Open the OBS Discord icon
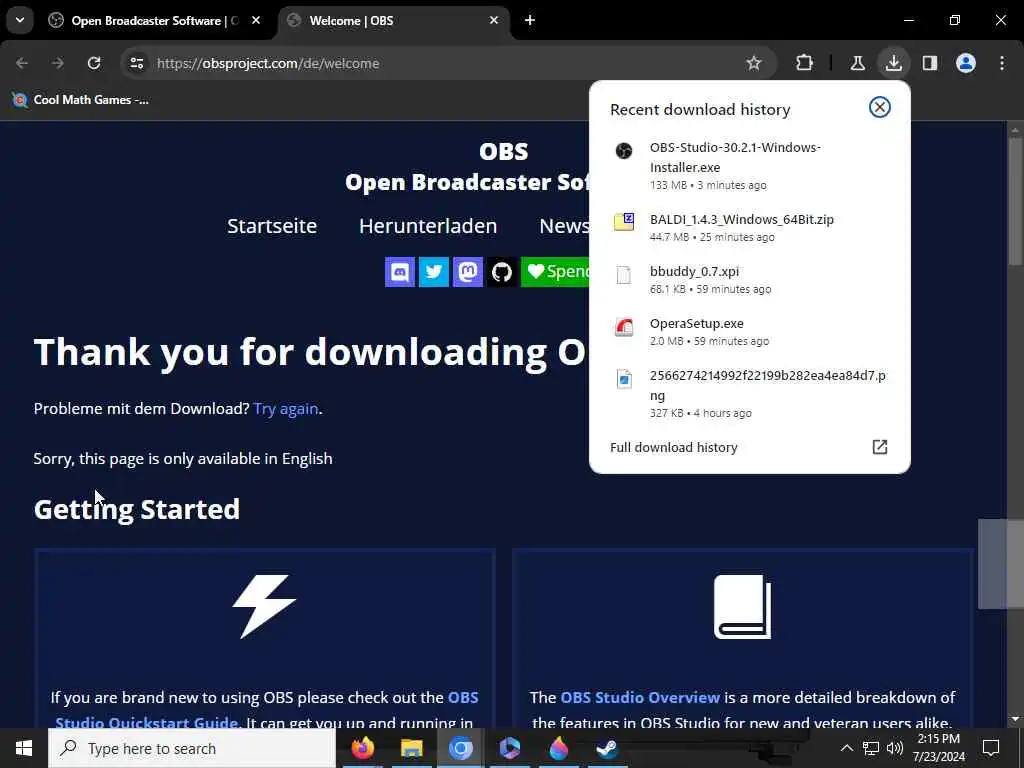This screenshot has width=1024, height=768. coord(400,272)
